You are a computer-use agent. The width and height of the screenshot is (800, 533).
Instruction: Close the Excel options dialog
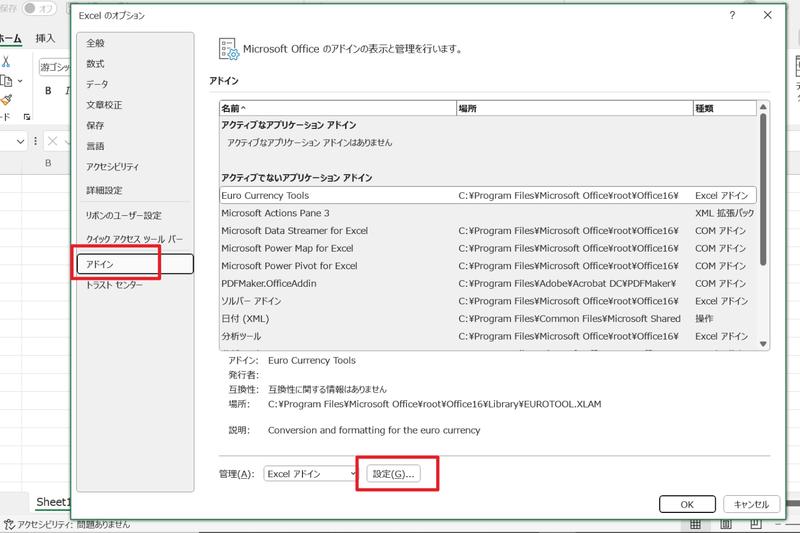pyautogui.click(x=767, y=15)
